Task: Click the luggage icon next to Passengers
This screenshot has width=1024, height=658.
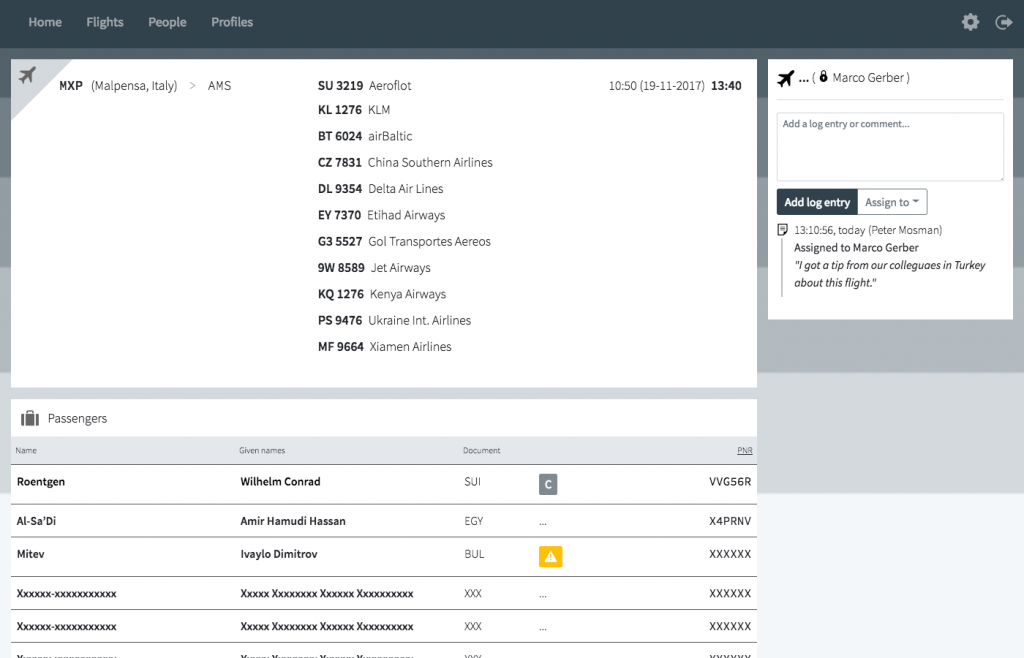Action: coord(30,418)
